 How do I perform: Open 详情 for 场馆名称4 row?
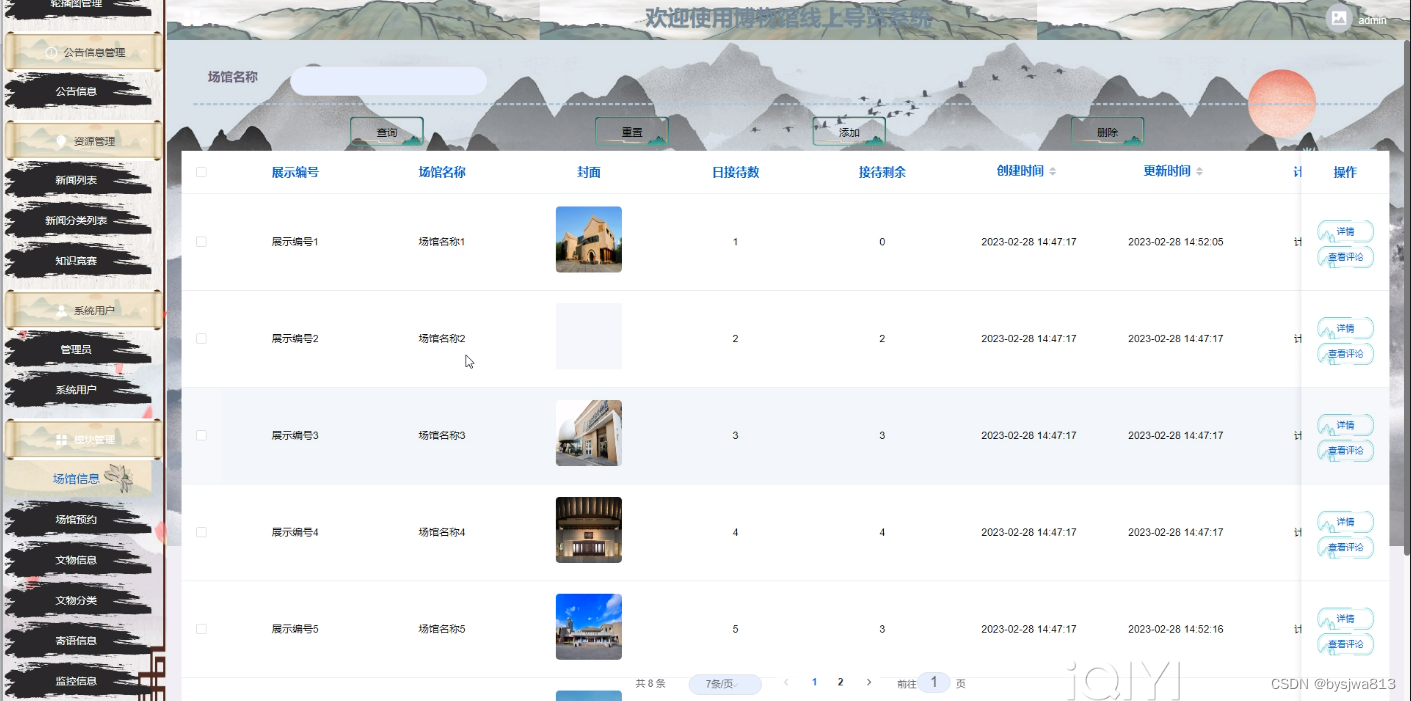[1345, 522]
